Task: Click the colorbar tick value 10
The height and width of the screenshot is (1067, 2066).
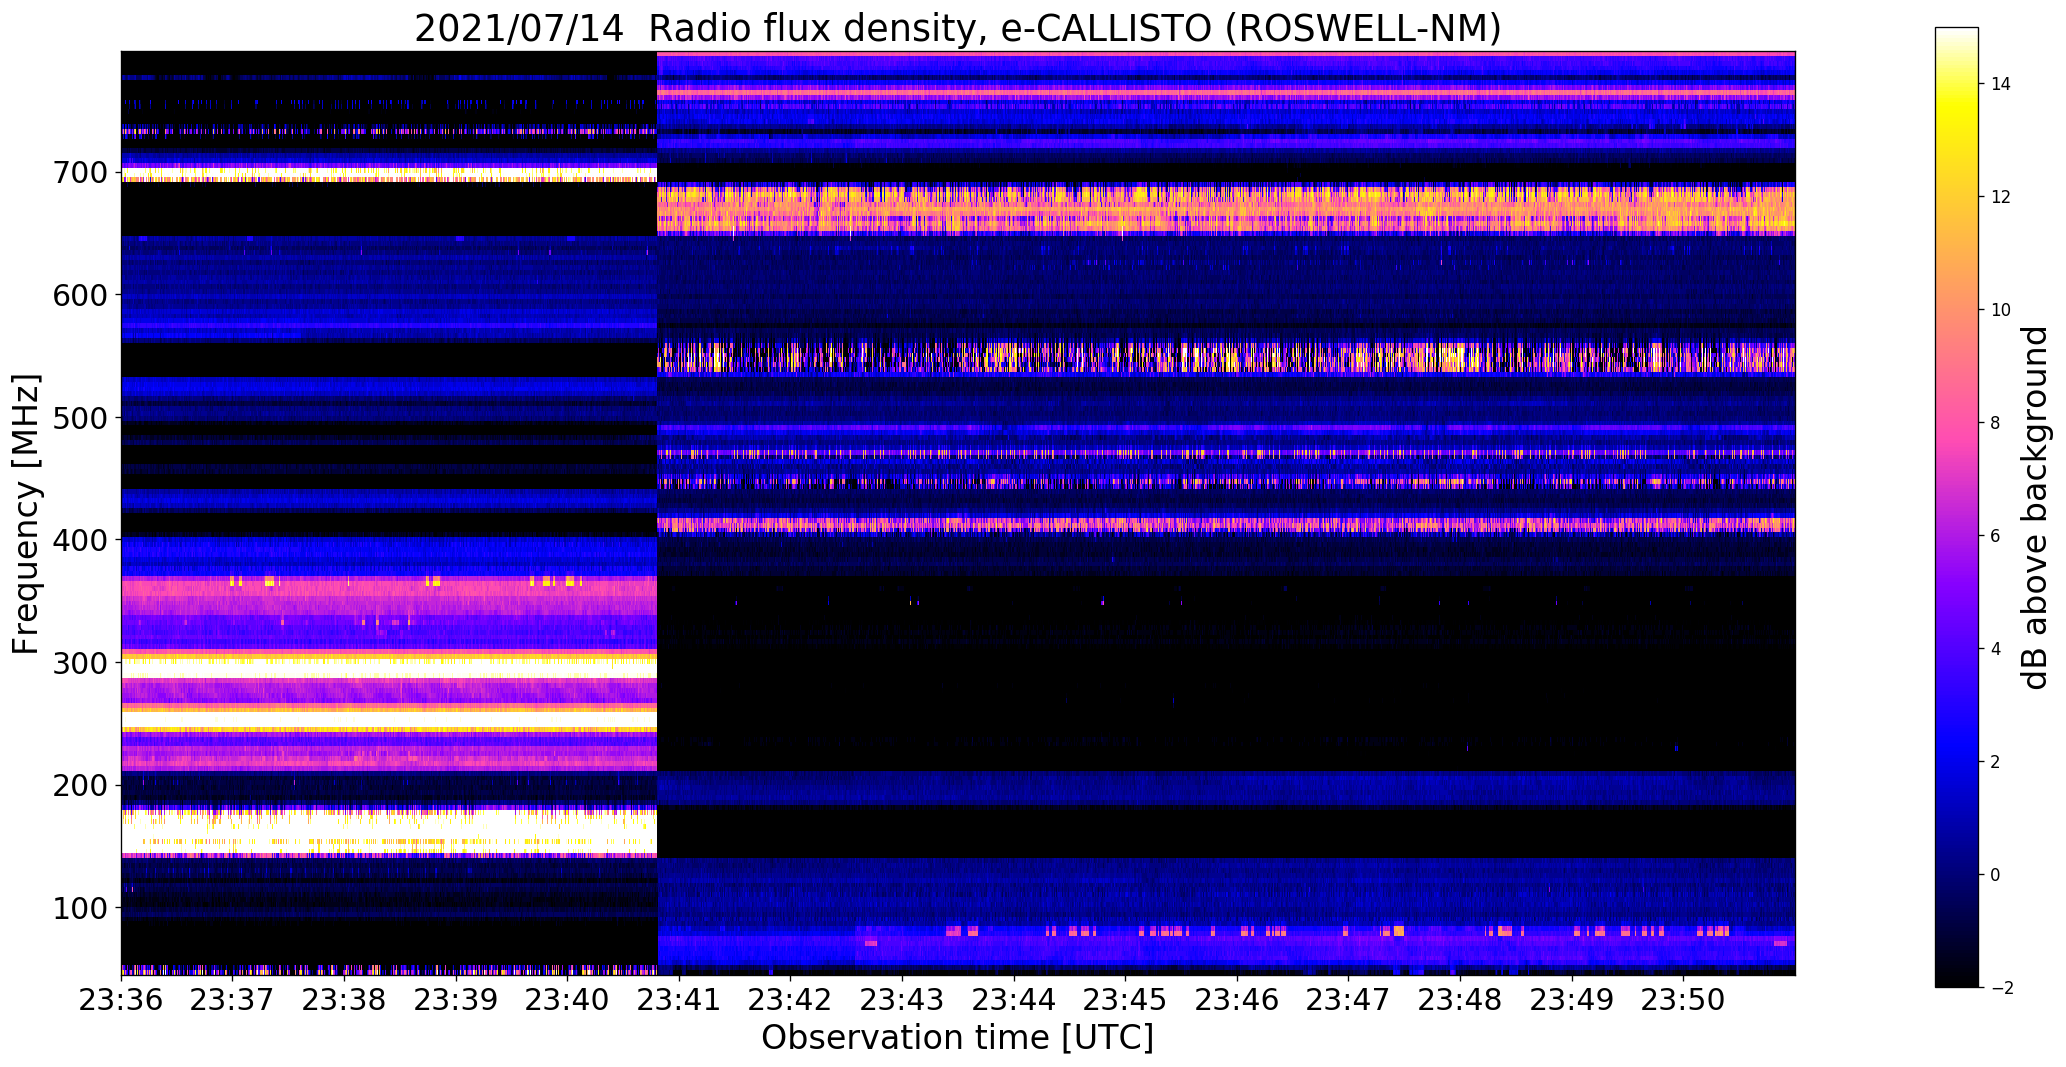Action: pyautogui.click(x=2001, y=310)
